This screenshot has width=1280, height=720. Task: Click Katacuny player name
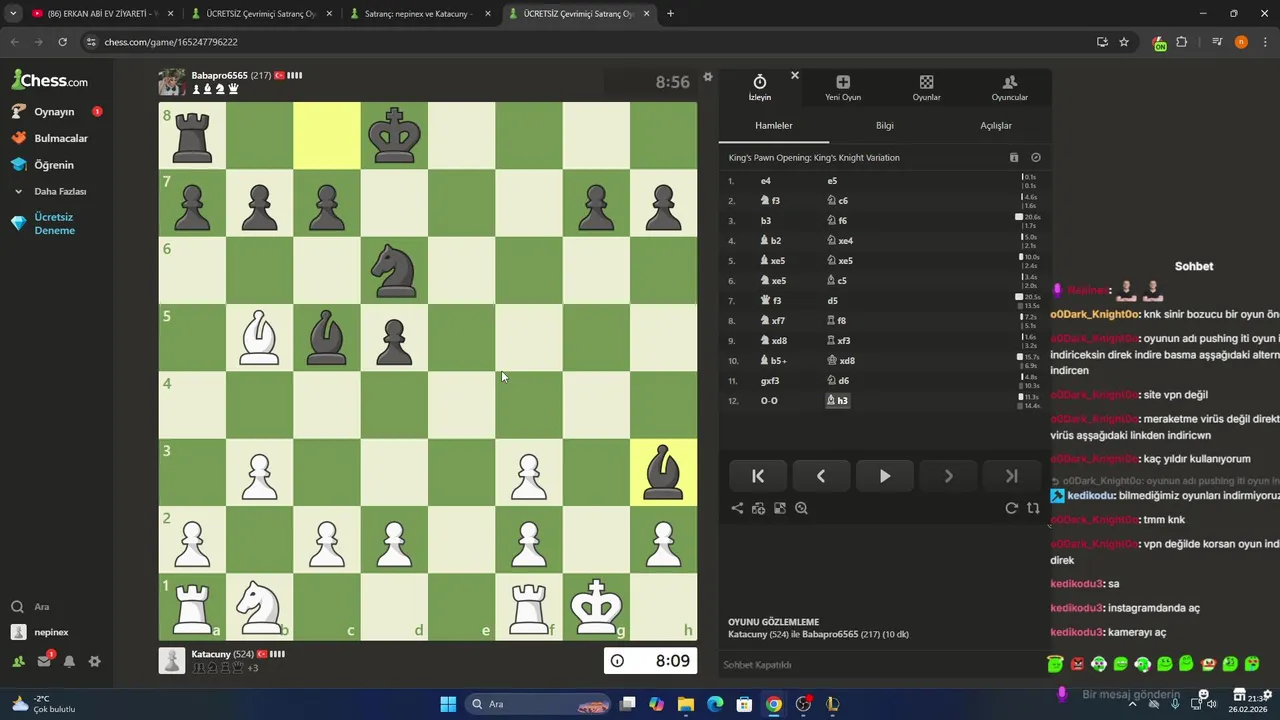point(211,654)
